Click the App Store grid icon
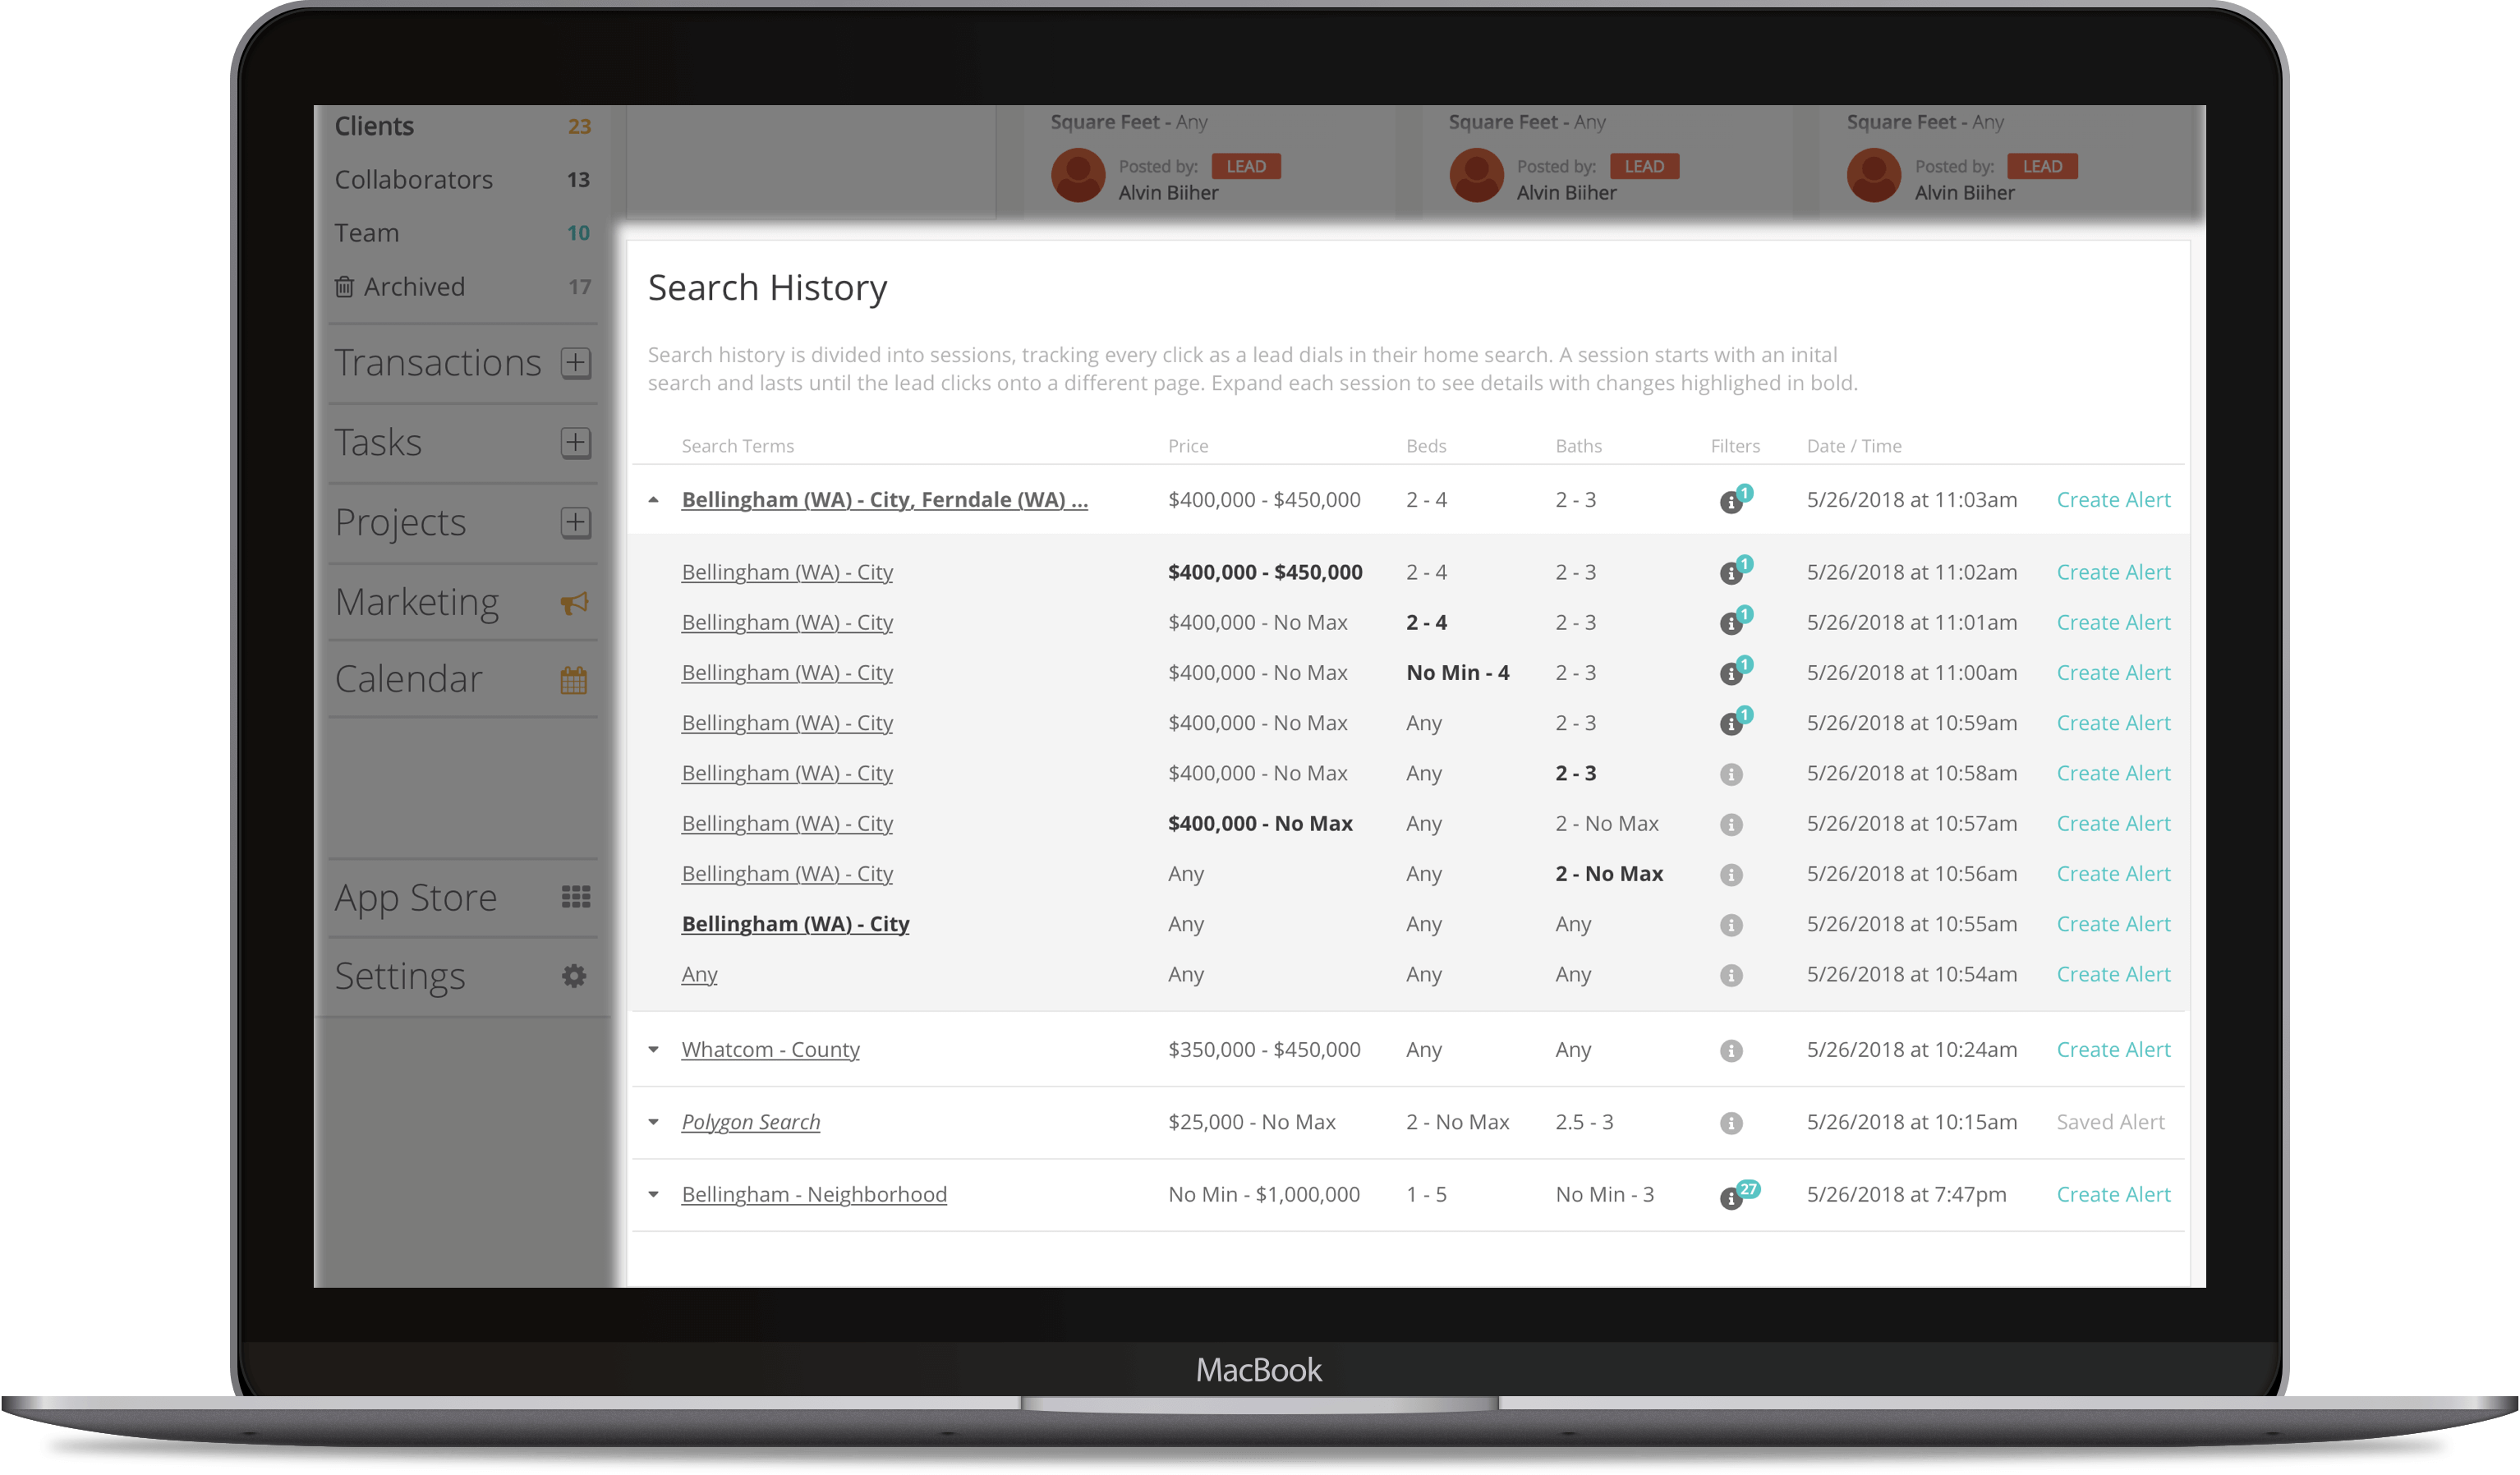 coord(576,897)
